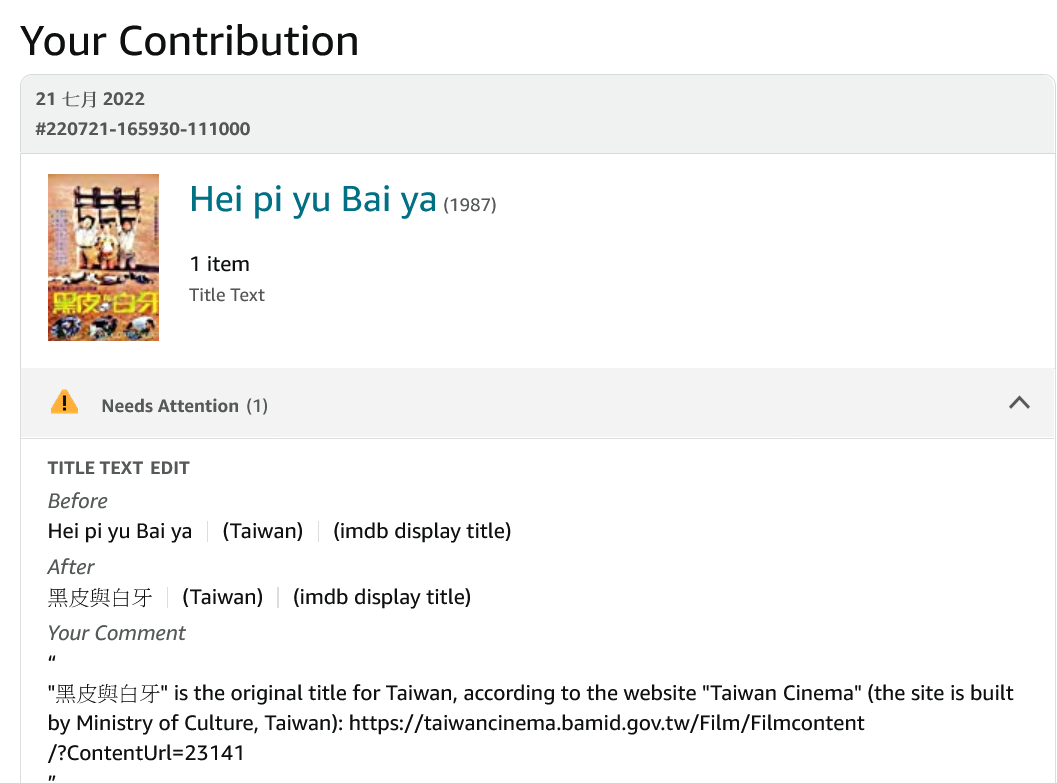Select the reference number #220721-165930-111000
Image resolution: width=1057 pixels, height=783 pixels.
coord(143,129)
